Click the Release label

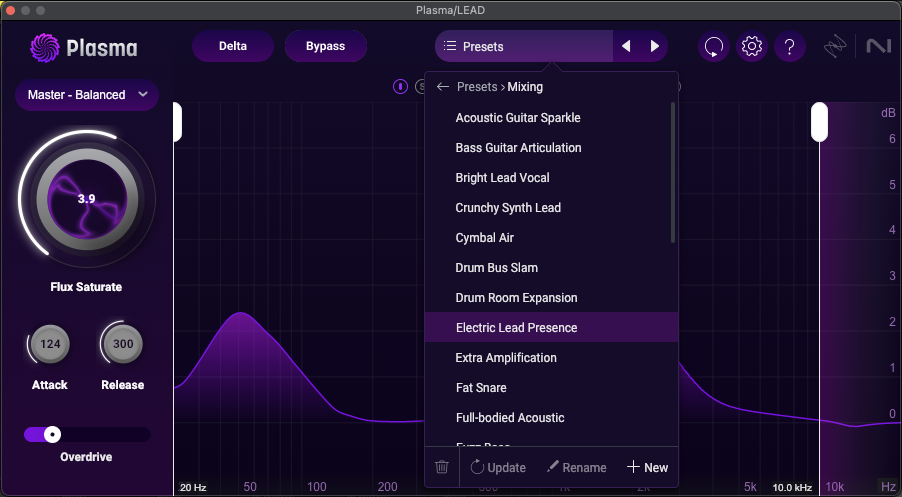(123, 385)
